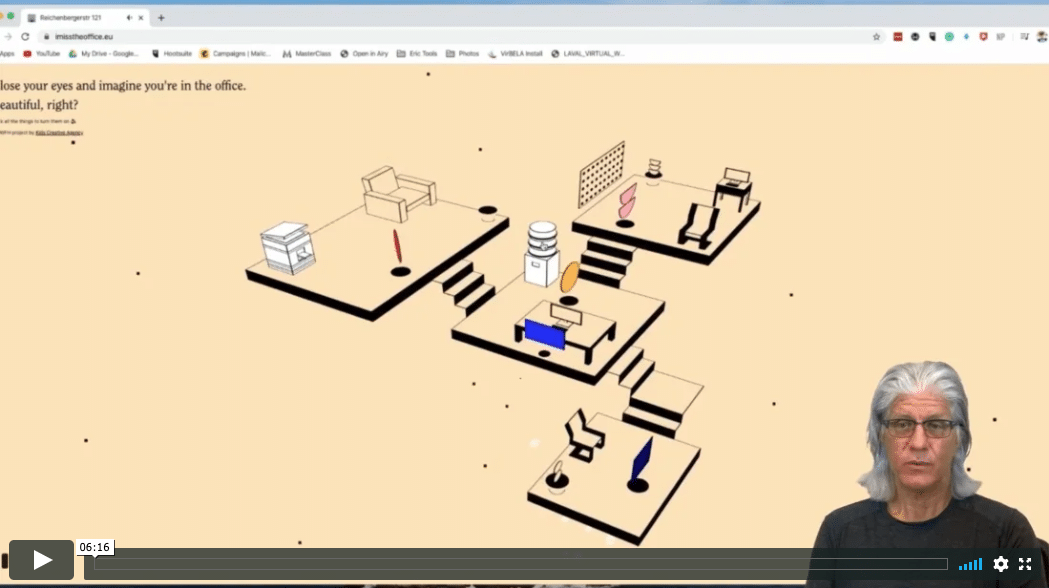1049x588 pixels.
Task: Click the orange oval by water cooler
Action: click(569, 277)
